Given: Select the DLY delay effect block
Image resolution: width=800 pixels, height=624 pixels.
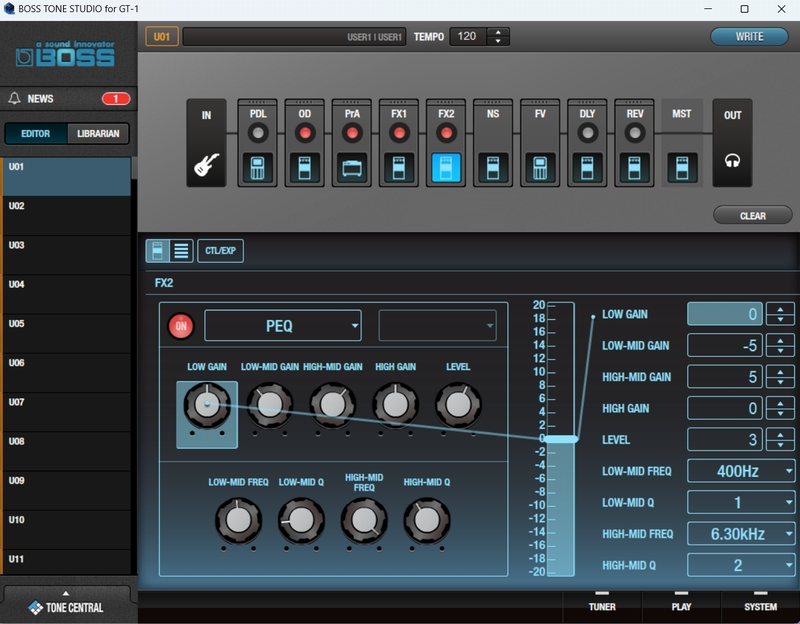Looking at the screenshot, I should click(x=586, y=166).
